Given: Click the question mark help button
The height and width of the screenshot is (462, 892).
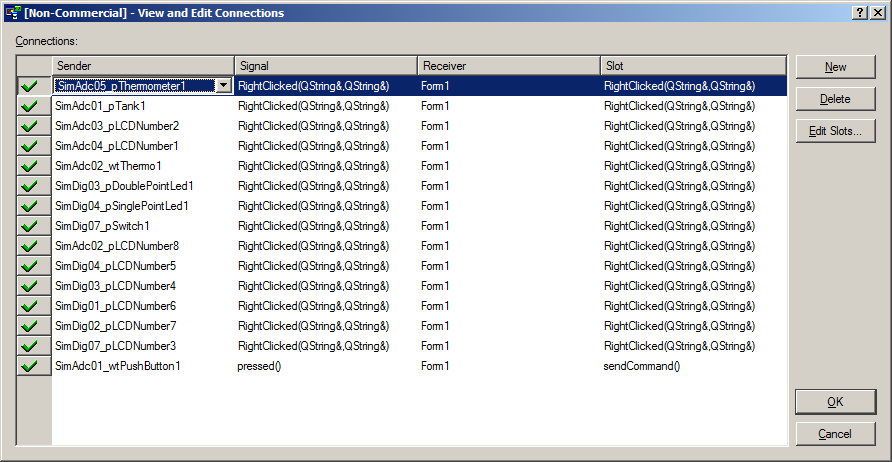Looking at the screenshot, I should pos(861,13).
